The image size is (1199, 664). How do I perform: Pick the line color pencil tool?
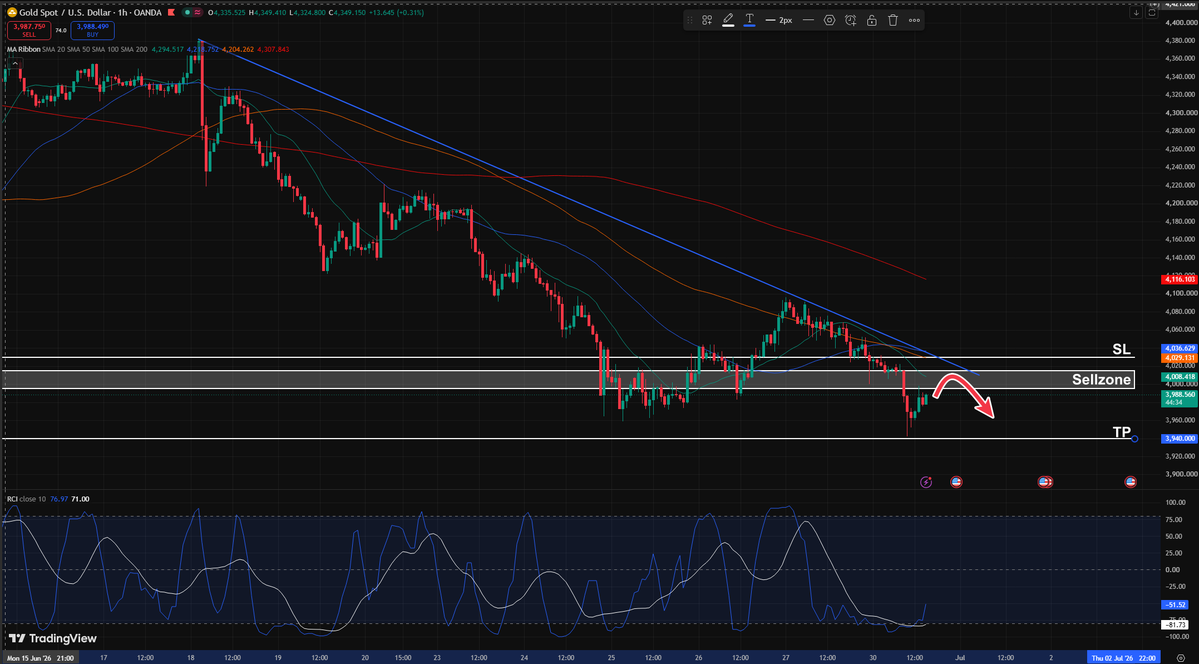point(728,20)
